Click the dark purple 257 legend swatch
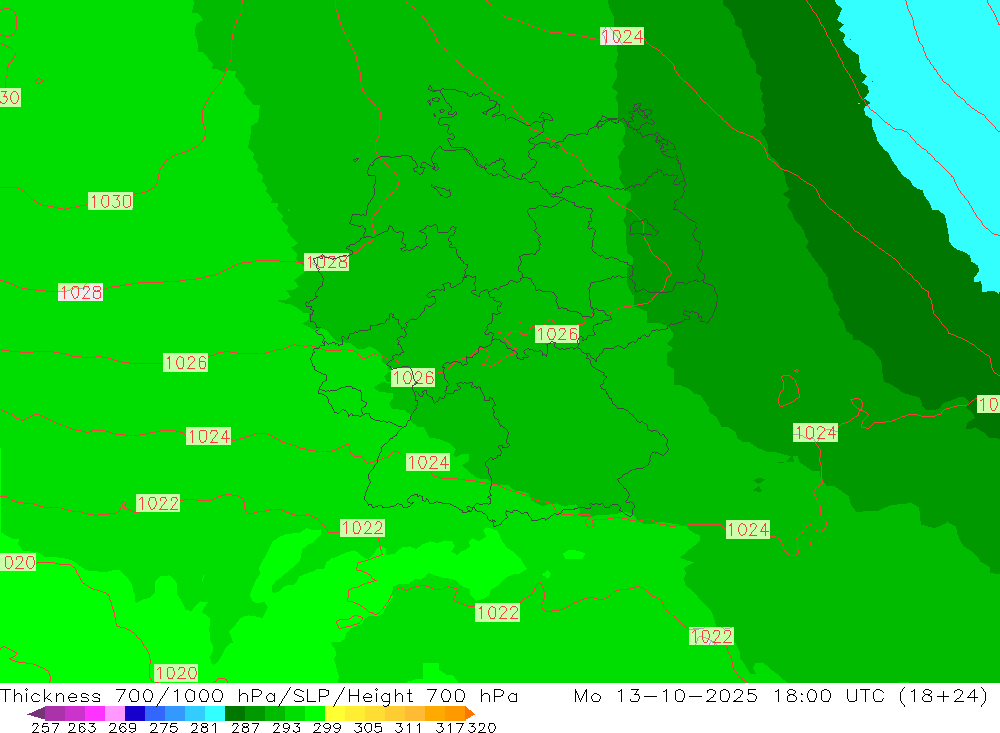This screenshot has height=733, width=1000. coord(55,713)
